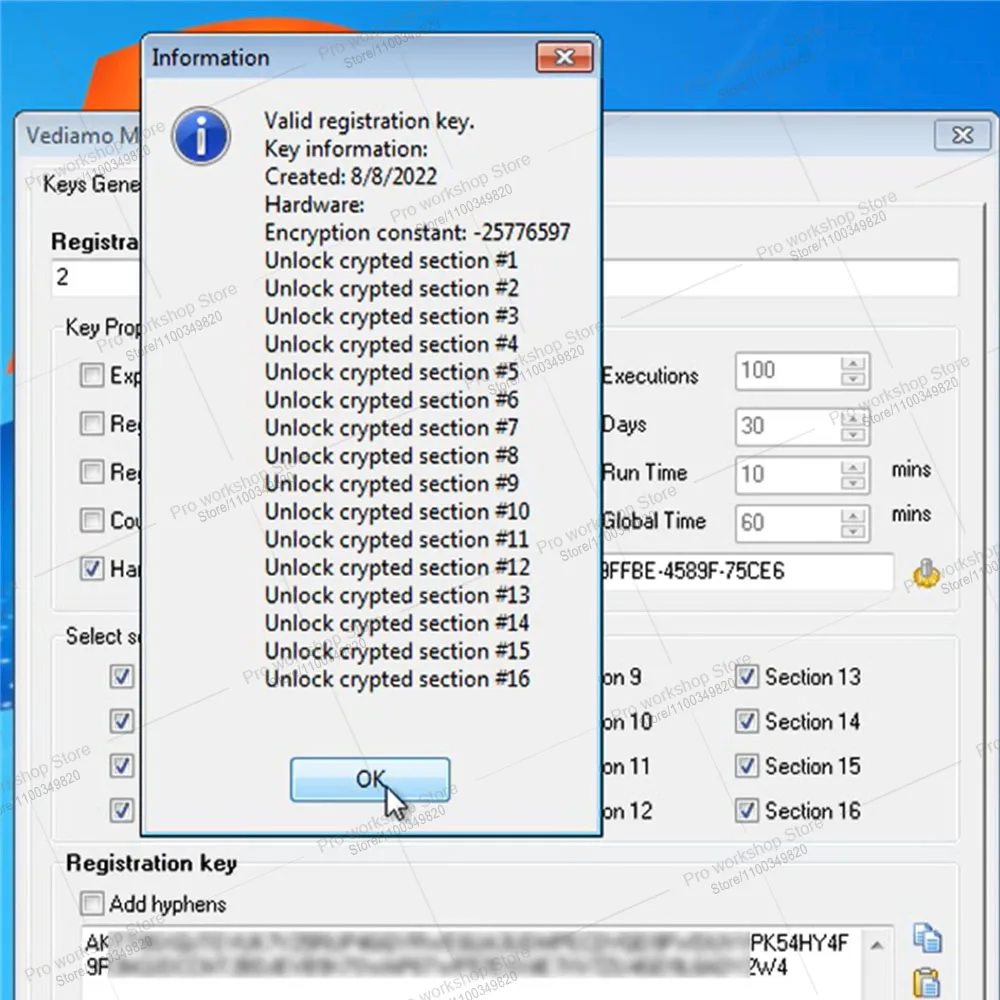Screen dimensions: 1000x1000
Task: Uncheck the Section 16 checkbox
Action: point(746,811)
